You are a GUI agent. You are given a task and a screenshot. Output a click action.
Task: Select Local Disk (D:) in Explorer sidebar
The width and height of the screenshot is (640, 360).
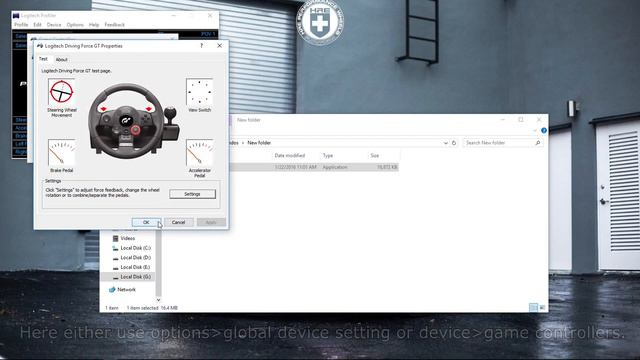click(x=136, y=258)
